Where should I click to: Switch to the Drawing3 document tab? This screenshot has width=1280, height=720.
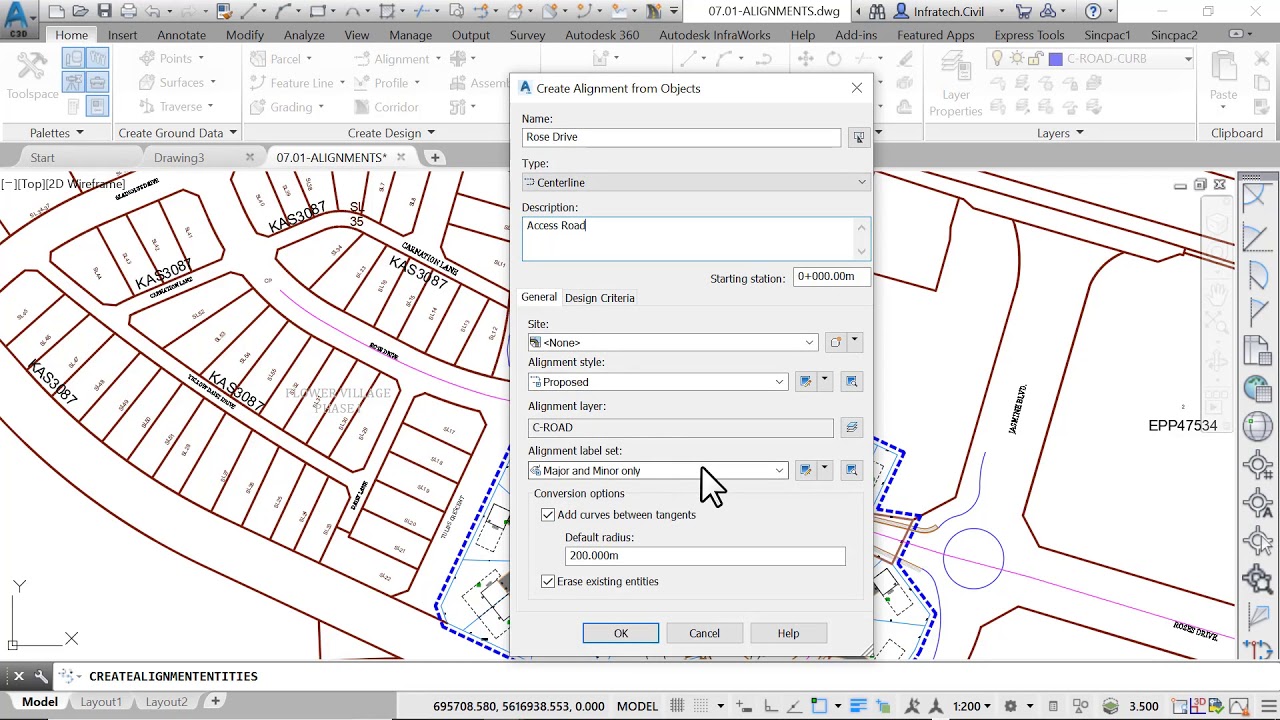179,157
